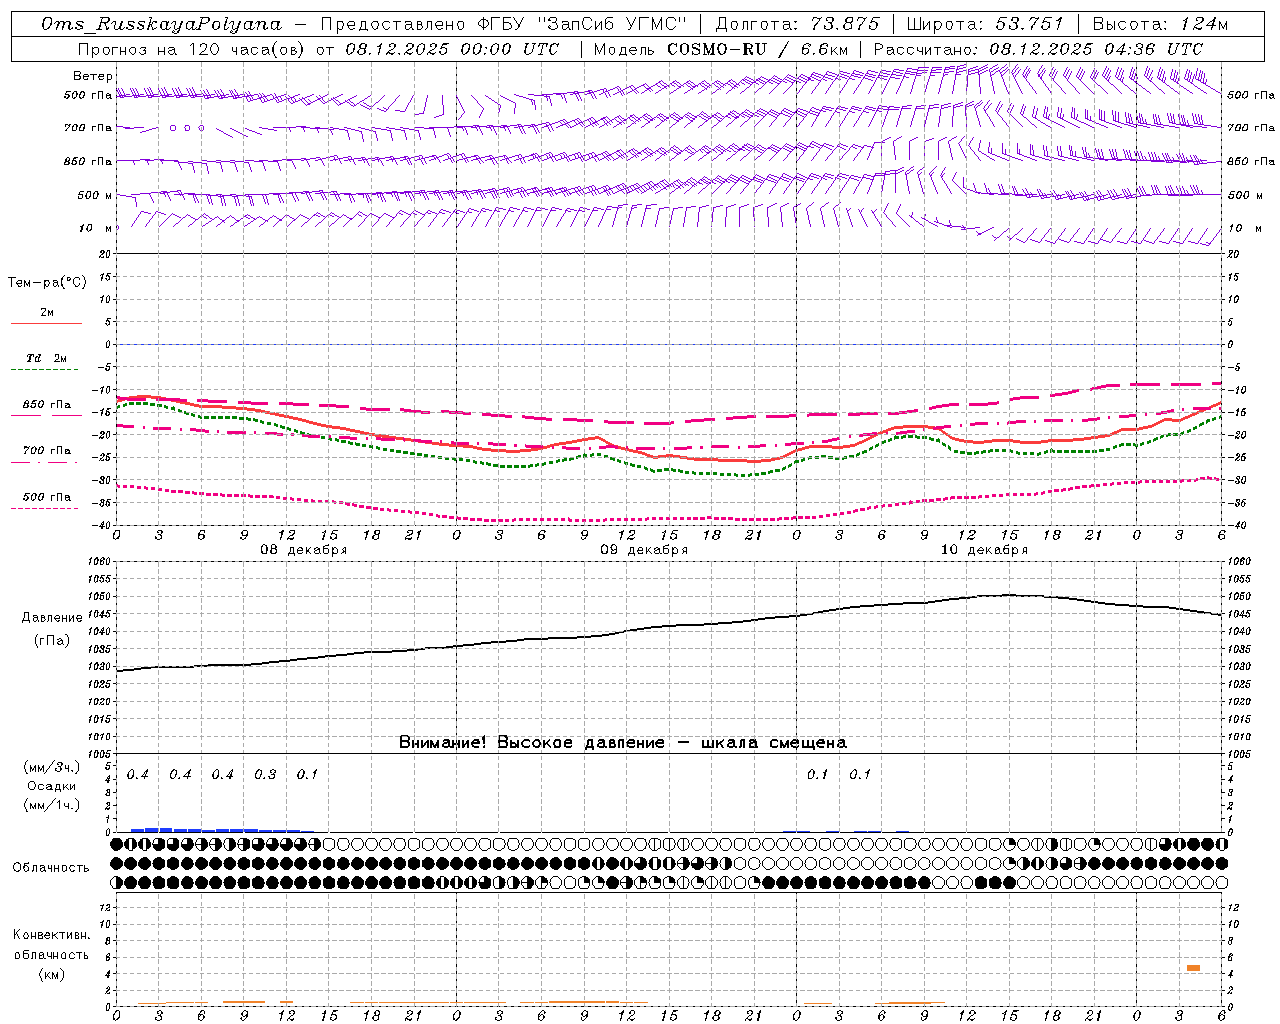This screenshot has height=1024, width=1280.
Task: Click the Конвективн. convective cloud label
Action: pyautogui.click(x=51, y=935)
